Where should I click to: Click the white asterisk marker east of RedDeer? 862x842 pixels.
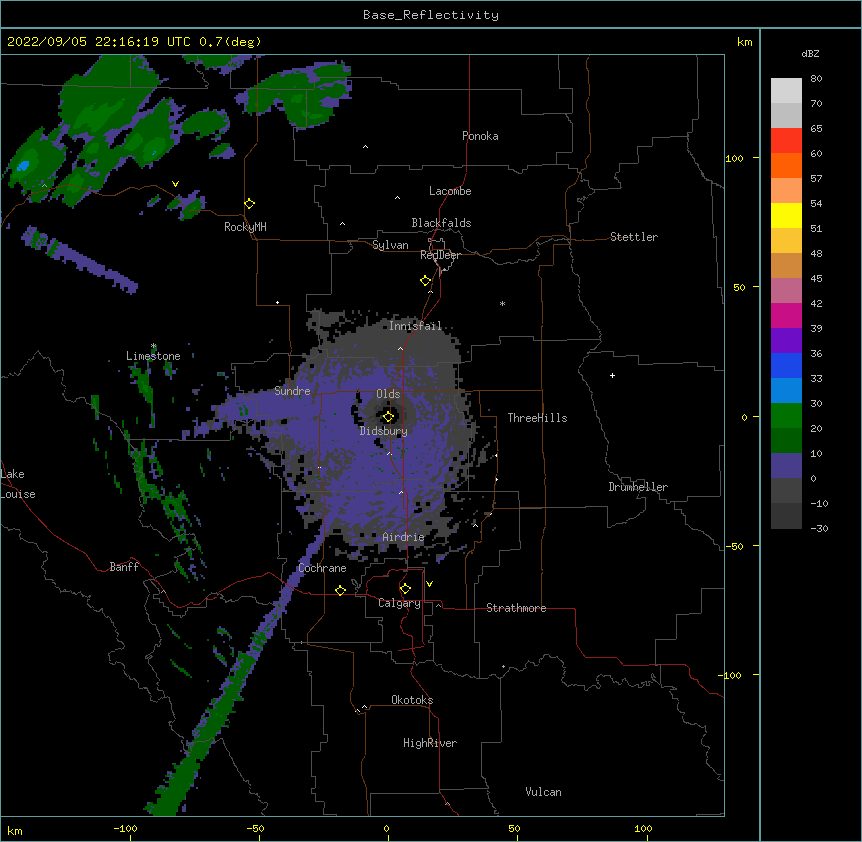(x=502, y=304)
